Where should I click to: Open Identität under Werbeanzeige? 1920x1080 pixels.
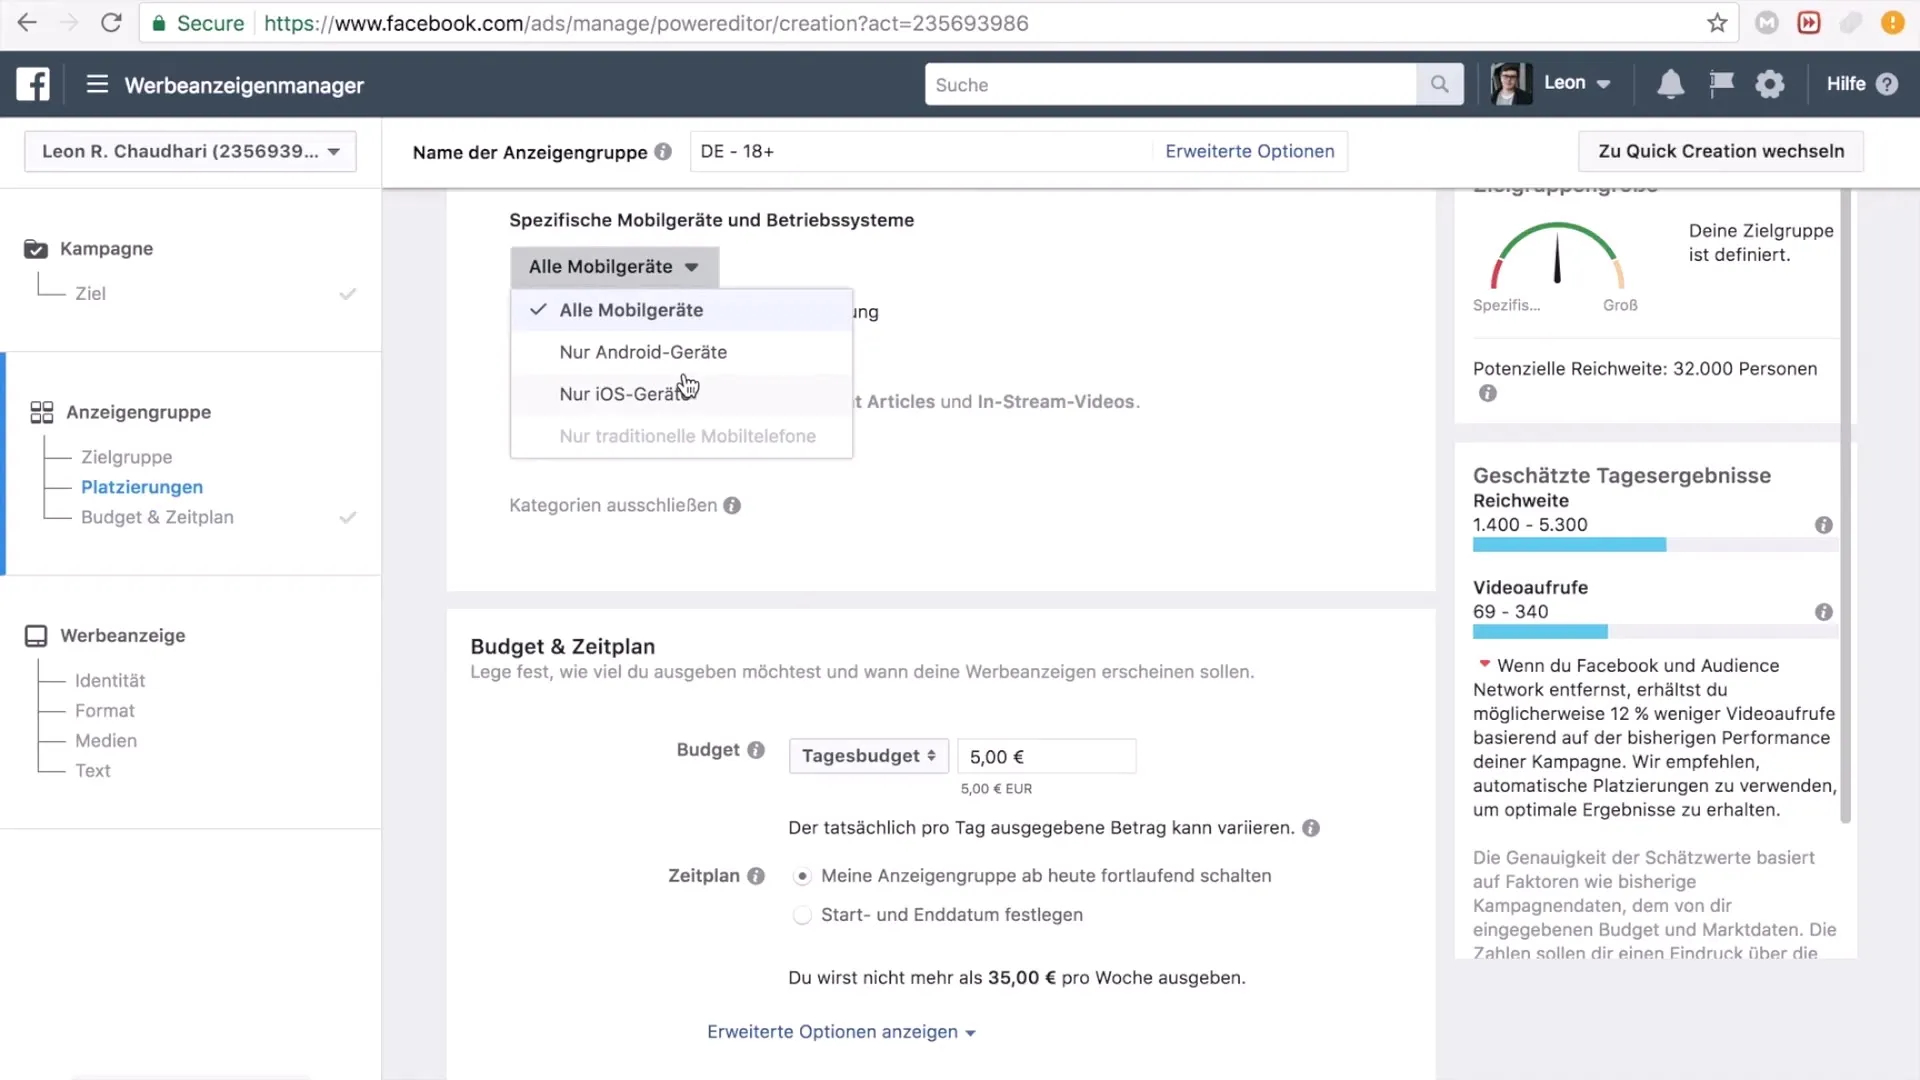pyautogui.click(x=110, y=681)
